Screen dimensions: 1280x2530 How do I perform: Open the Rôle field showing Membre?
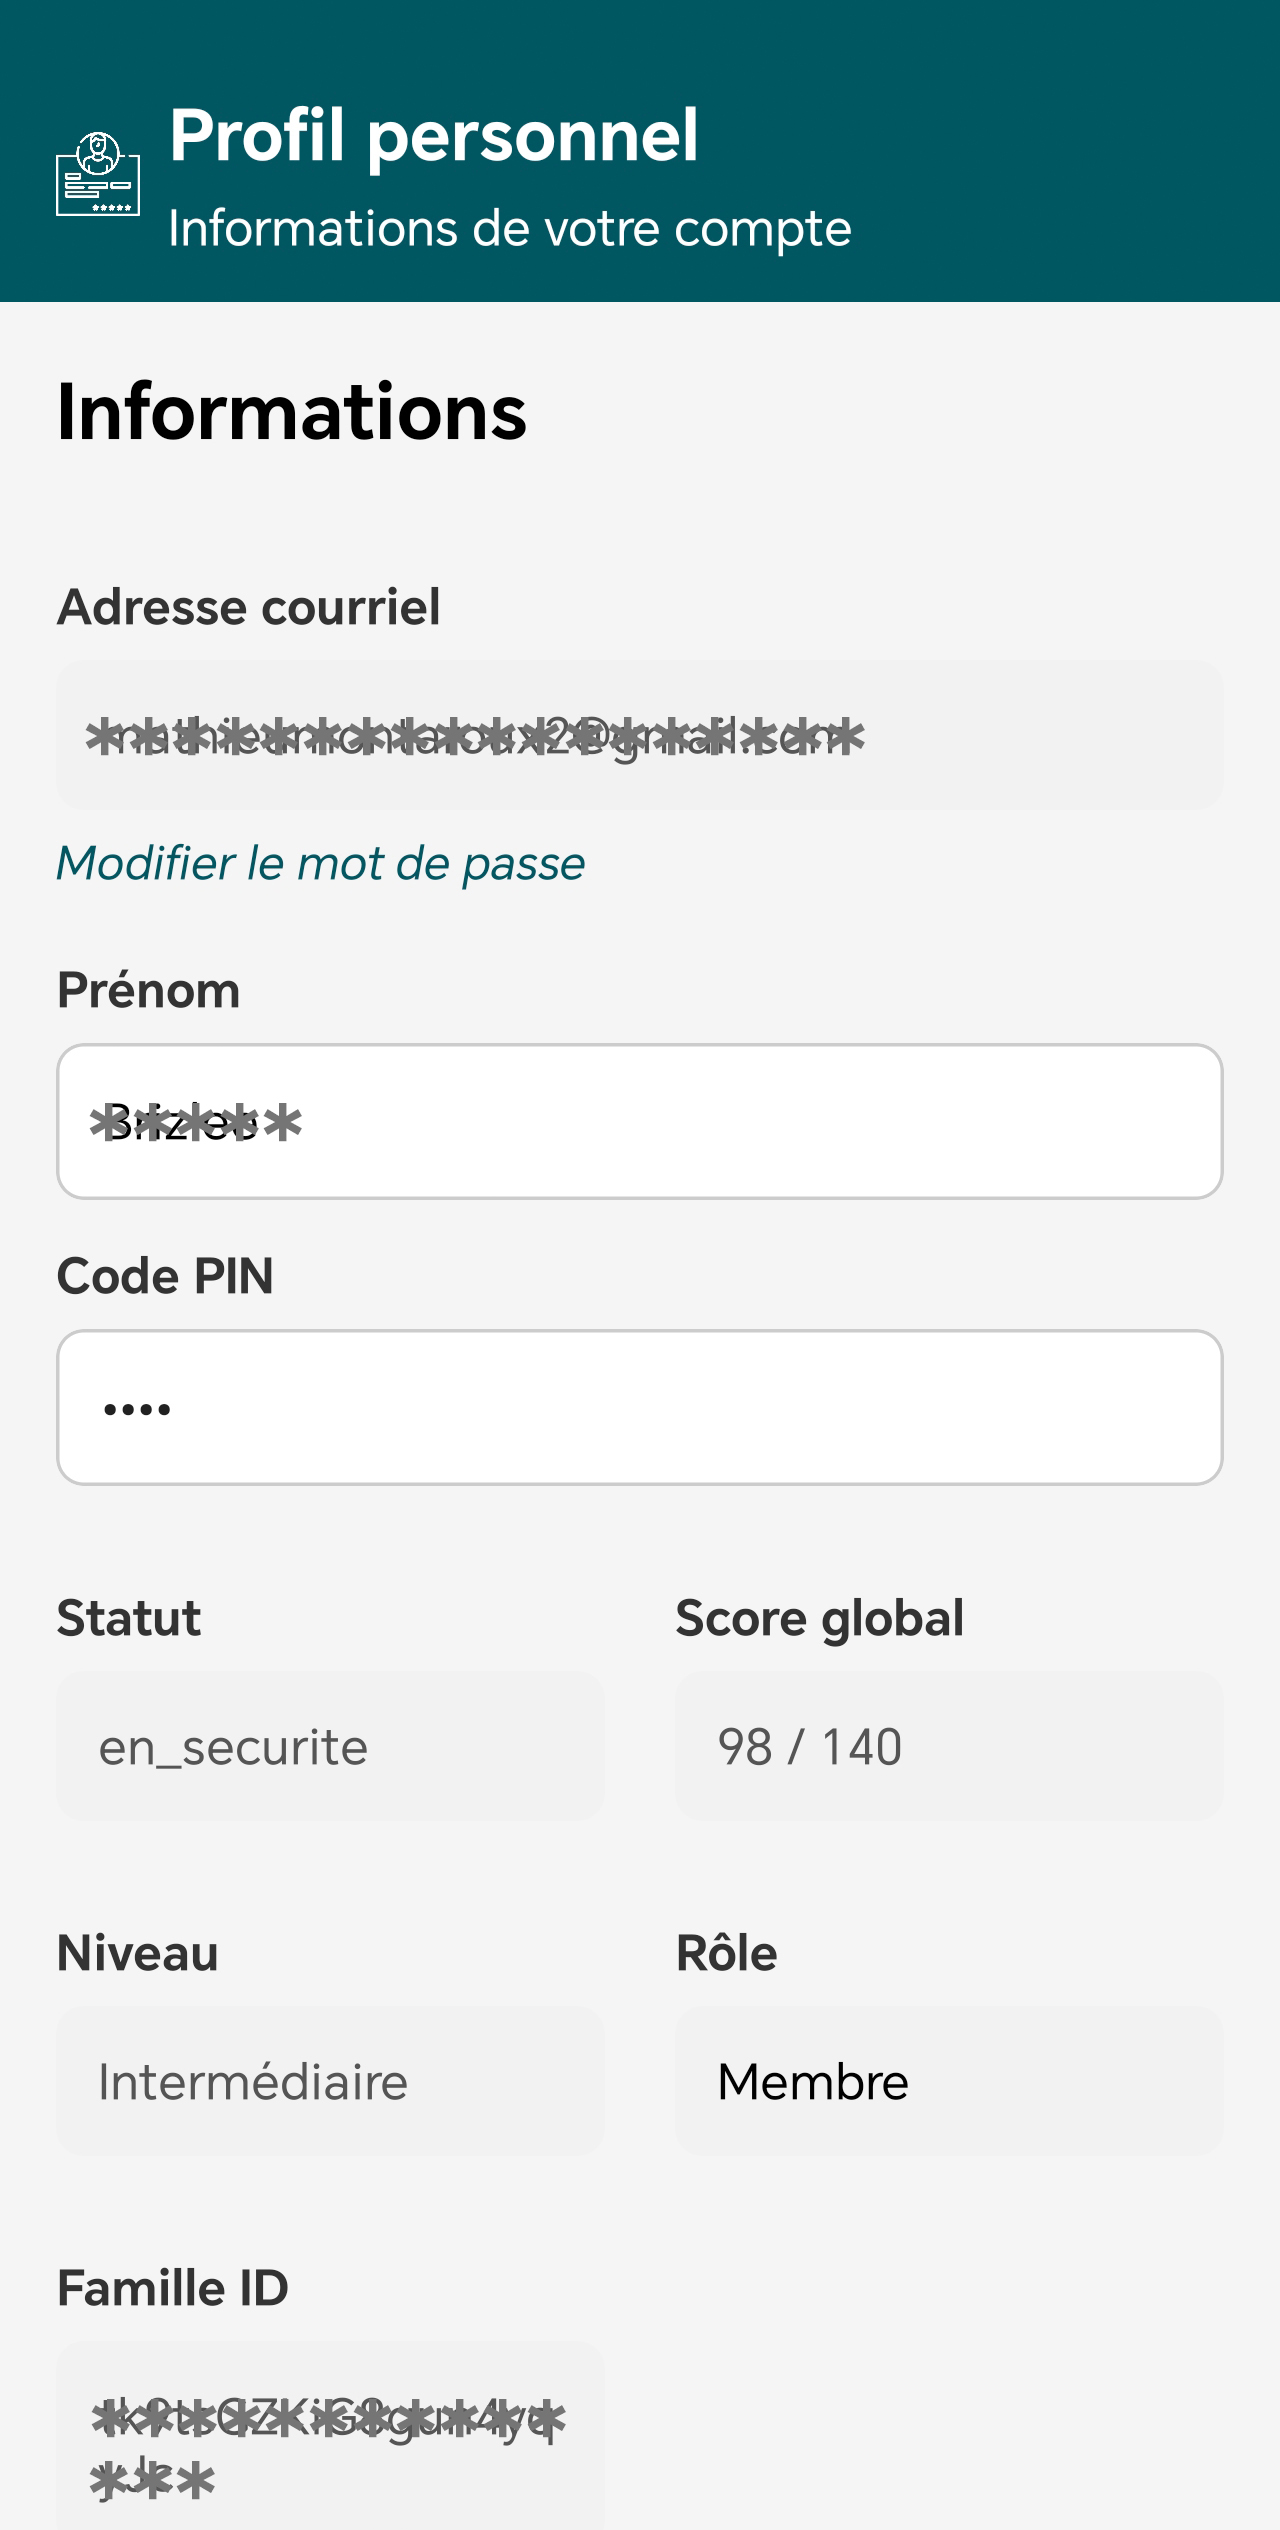[x=949, y=2081]
